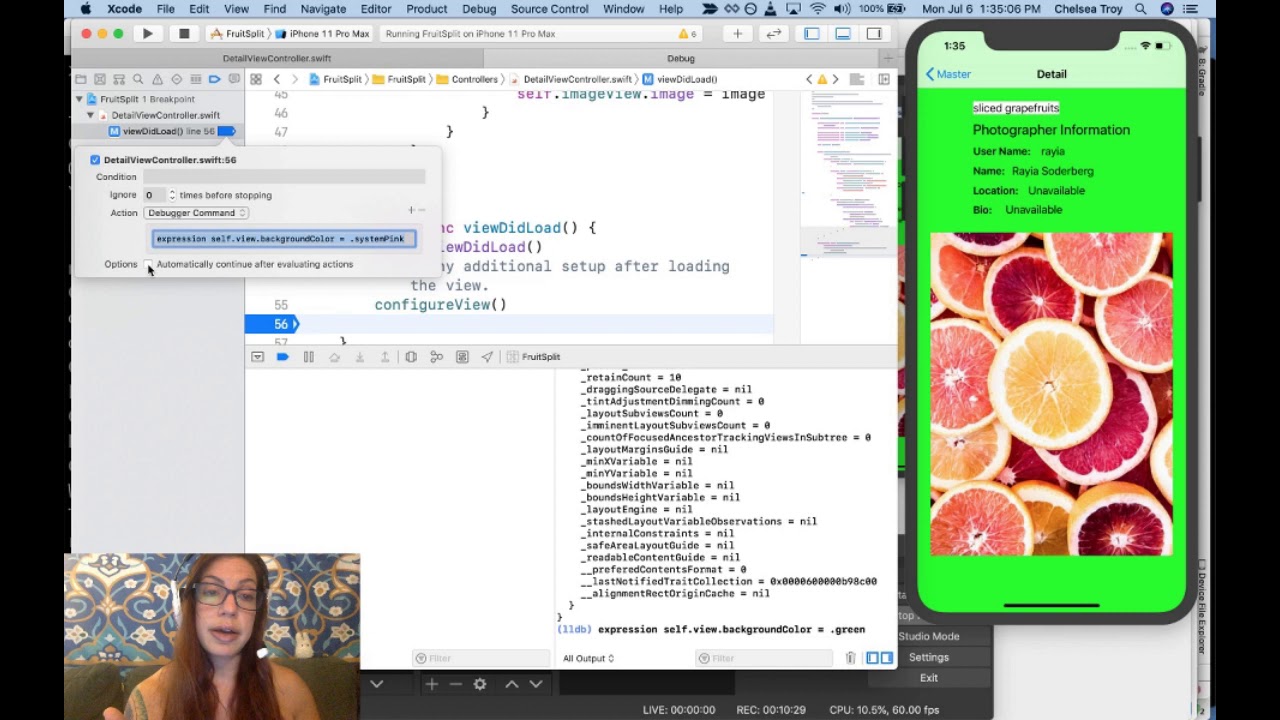Collapse DetailViewController.swift in breakpoint navigator
This screenshot has width=1280, height=720.
click(90, 115)
